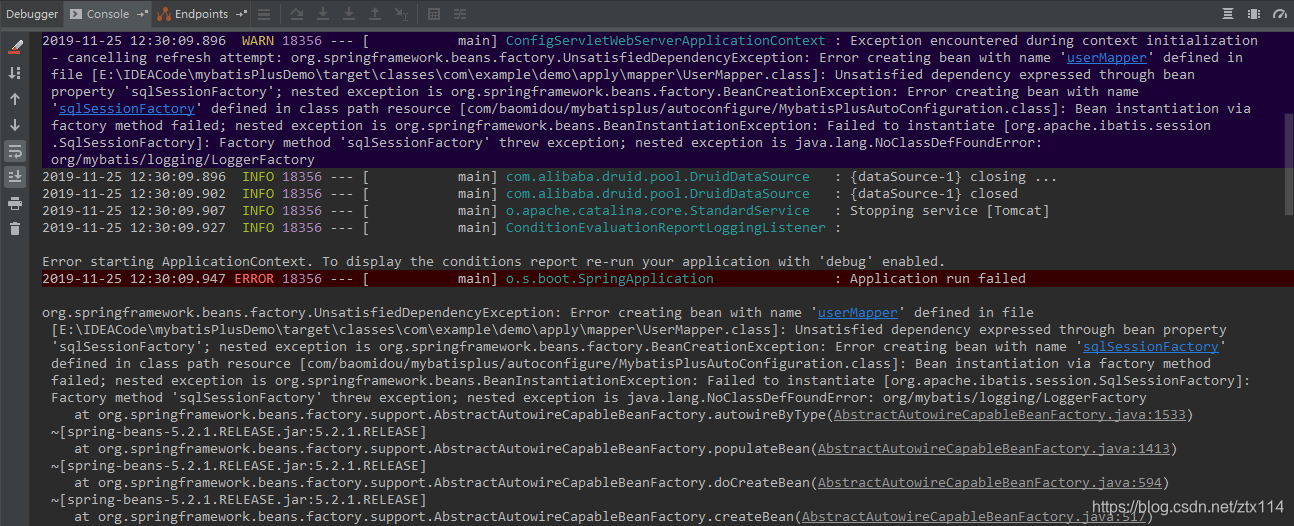Click 'Error starting ApplicationContext' line
1294x526 pixels.
pyautogui.click(x=494, y=262)
